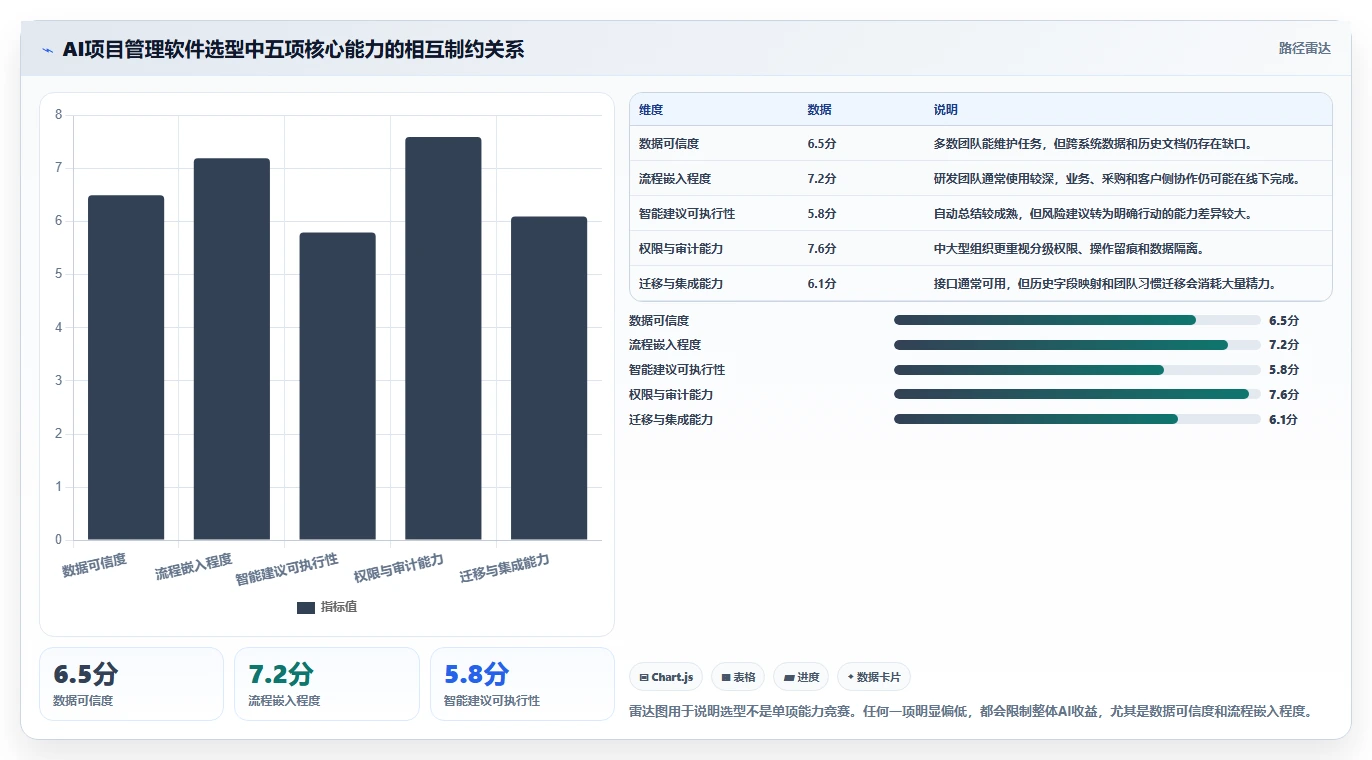Click x-axis label 迁移与集成能力
Viewport: 1372px width, 760px height.
[x=505, y=569]
